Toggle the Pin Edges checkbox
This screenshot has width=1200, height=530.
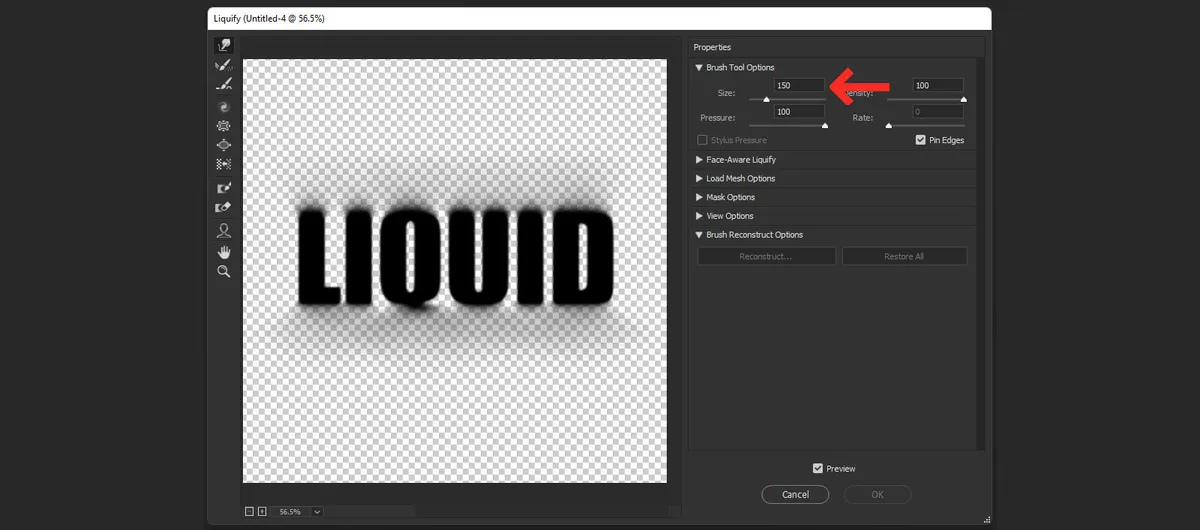(x=921, y=140)
